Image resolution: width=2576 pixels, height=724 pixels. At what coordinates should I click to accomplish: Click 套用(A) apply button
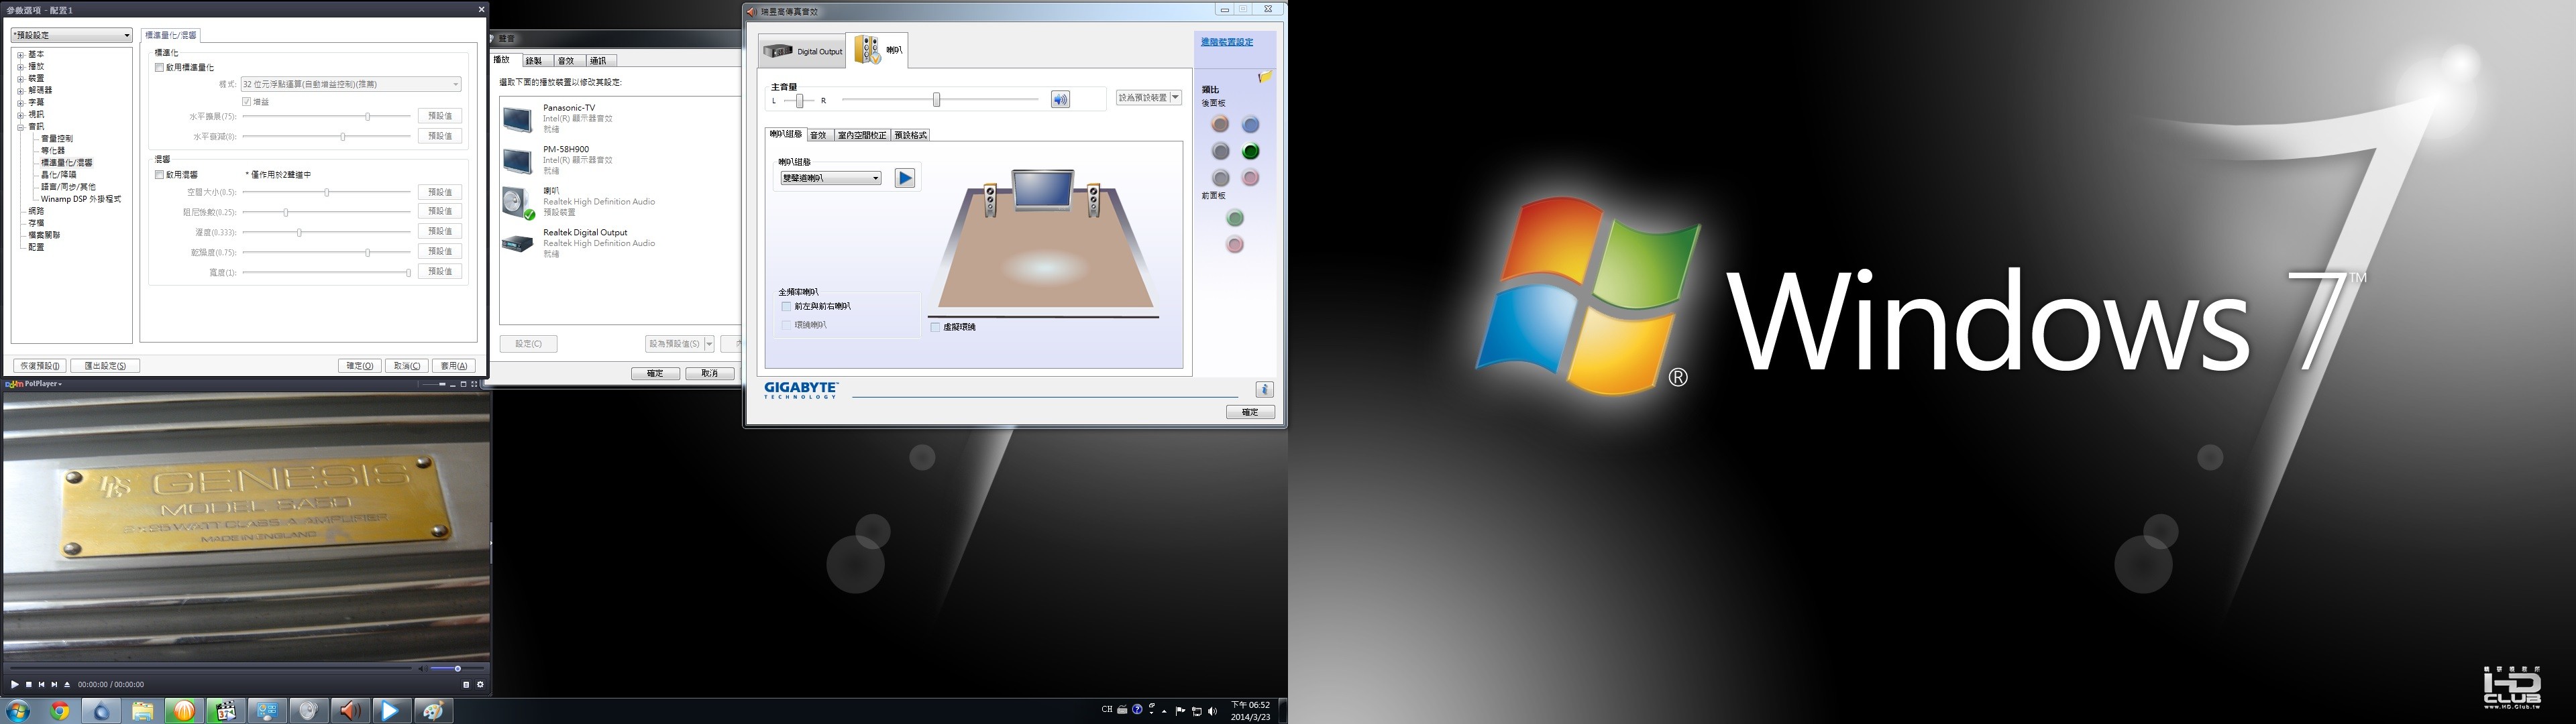[453, 366]
